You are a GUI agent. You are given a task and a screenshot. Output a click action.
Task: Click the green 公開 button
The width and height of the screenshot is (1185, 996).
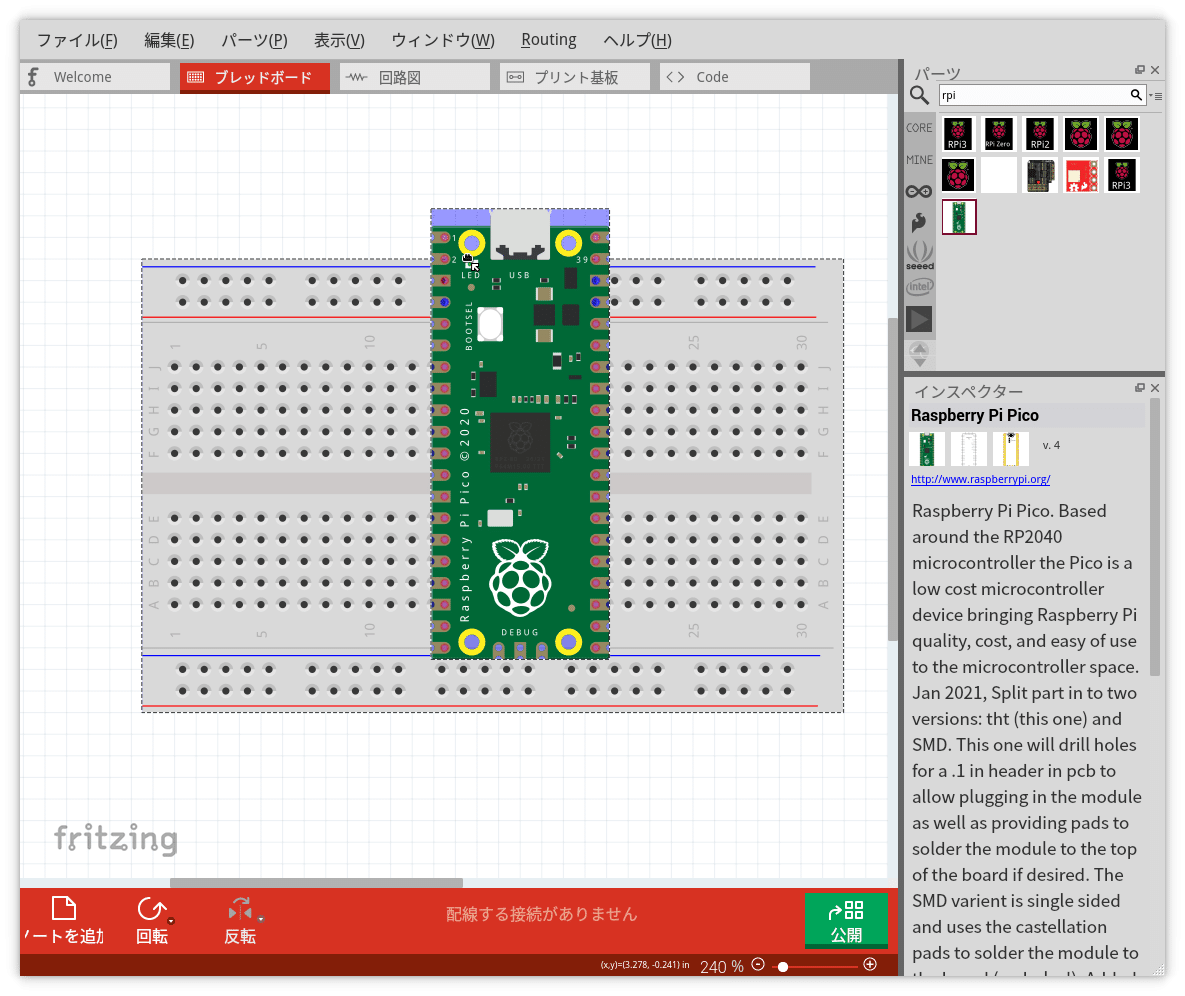point(846,920)
